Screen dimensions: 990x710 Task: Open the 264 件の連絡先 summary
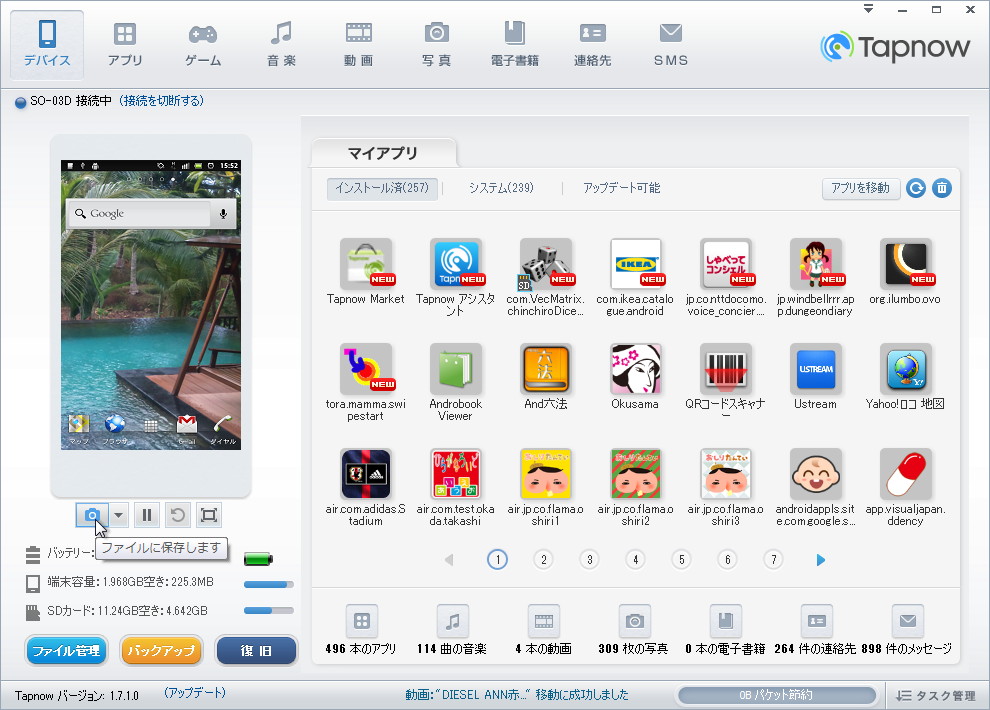point(816,629)
